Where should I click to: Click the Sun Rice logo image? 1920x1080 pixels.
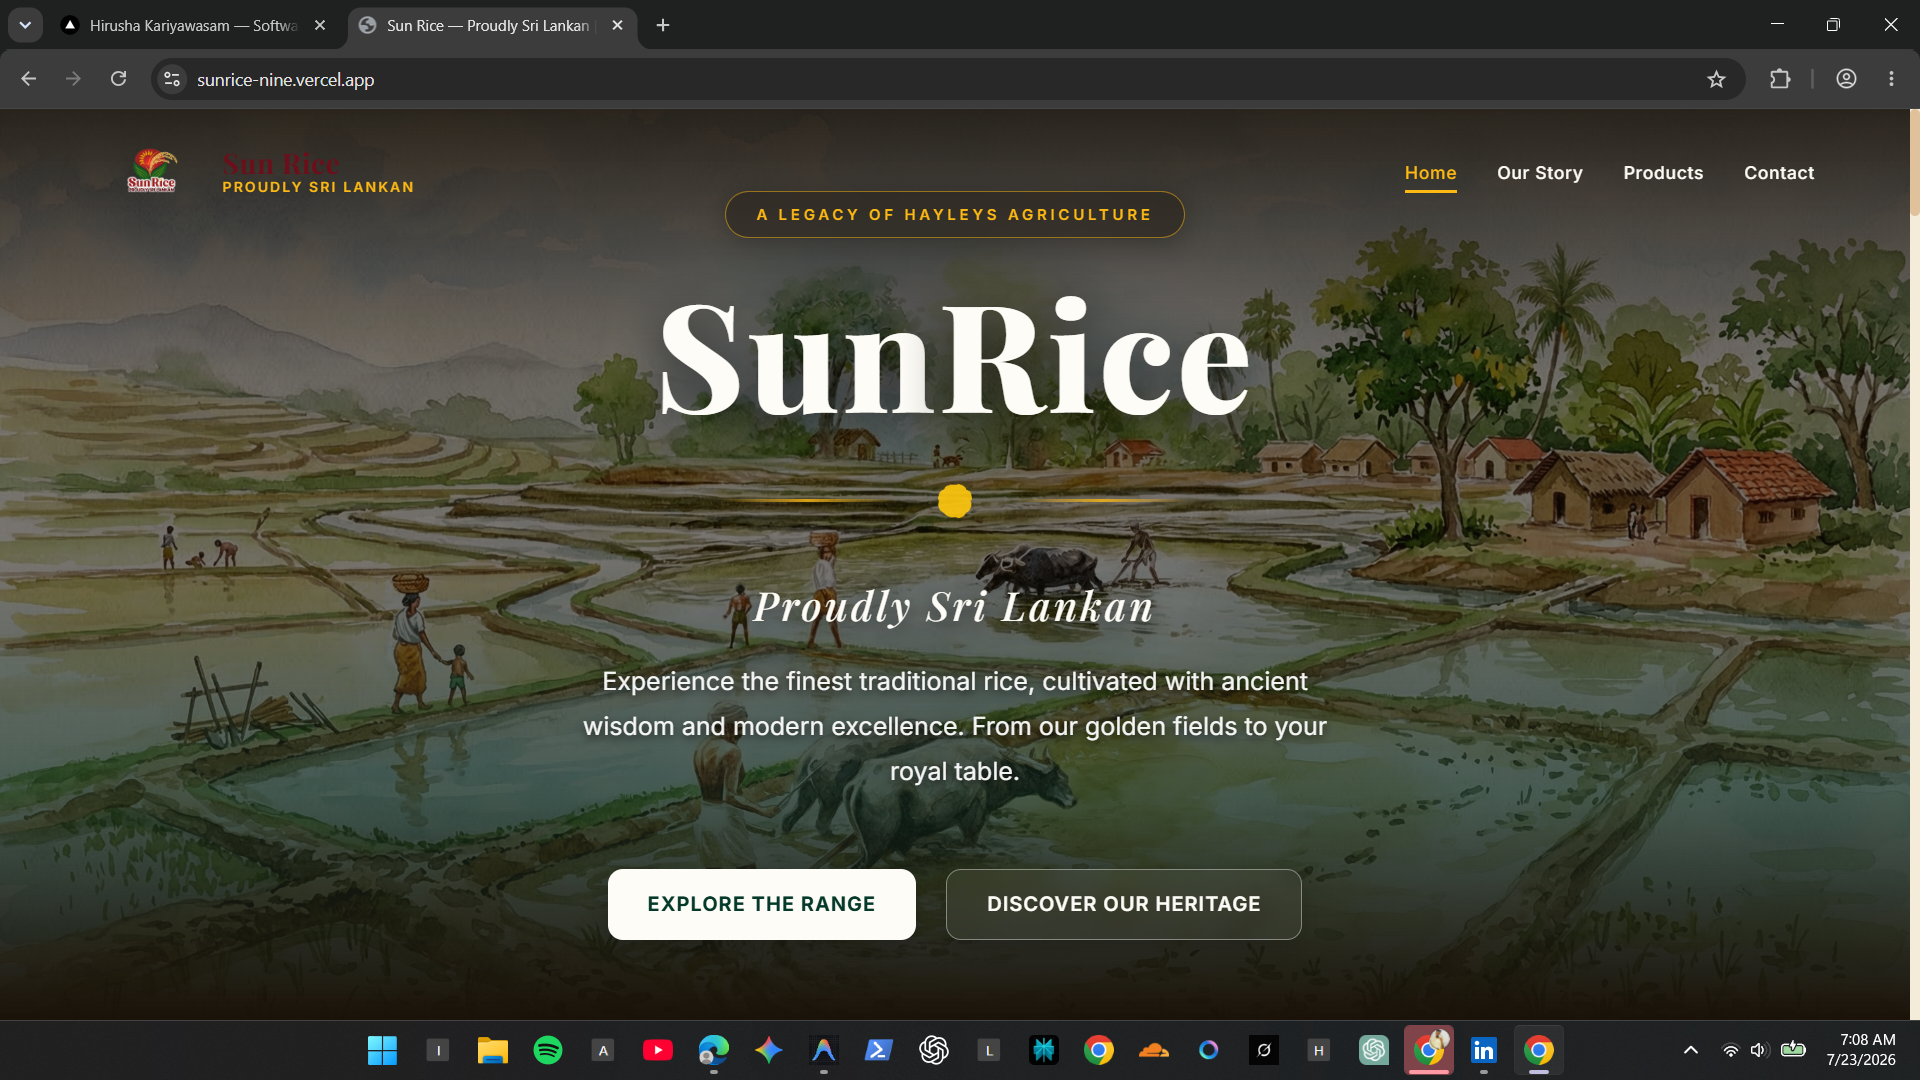pyautogui.click(x=152, y=171)
